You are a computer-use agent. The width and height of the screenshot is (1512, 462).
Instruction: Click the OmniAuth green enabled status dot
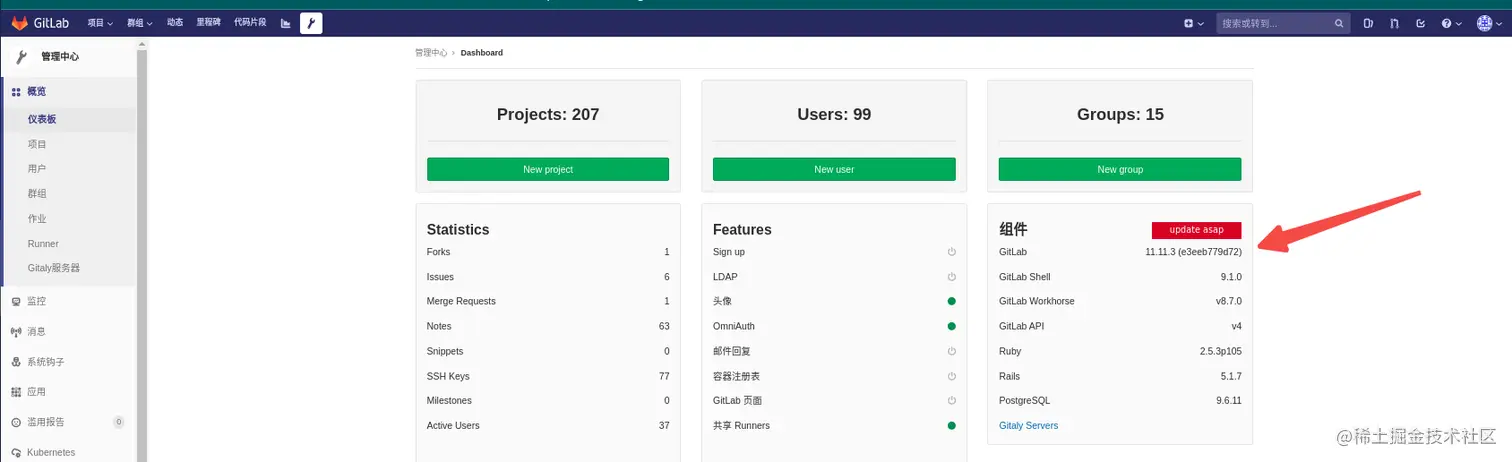pyautogui.click(x=951, y=326)
